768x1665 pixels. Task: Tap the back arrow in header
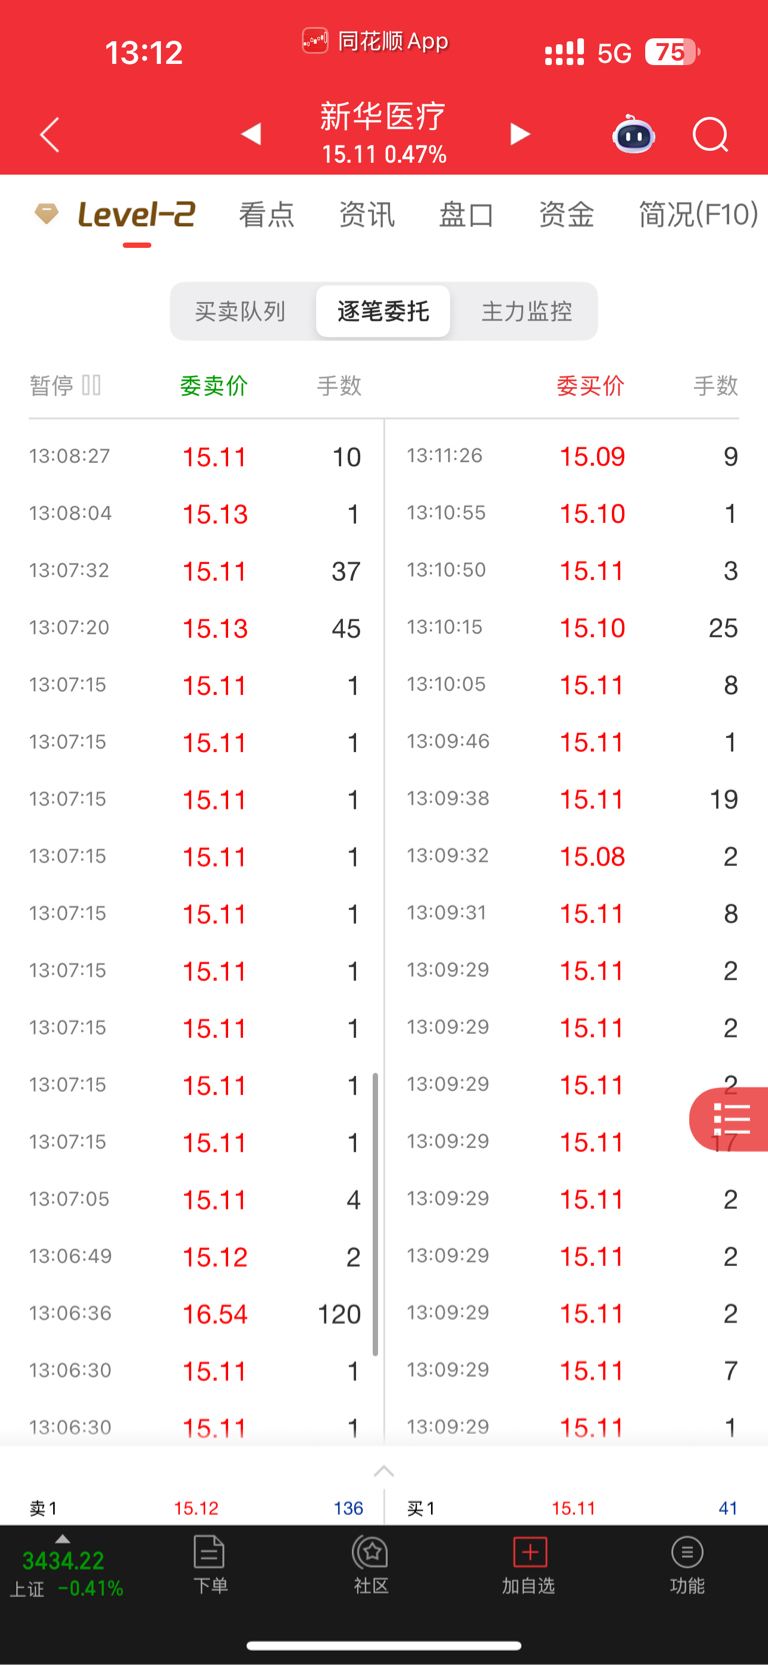[50, 134]
